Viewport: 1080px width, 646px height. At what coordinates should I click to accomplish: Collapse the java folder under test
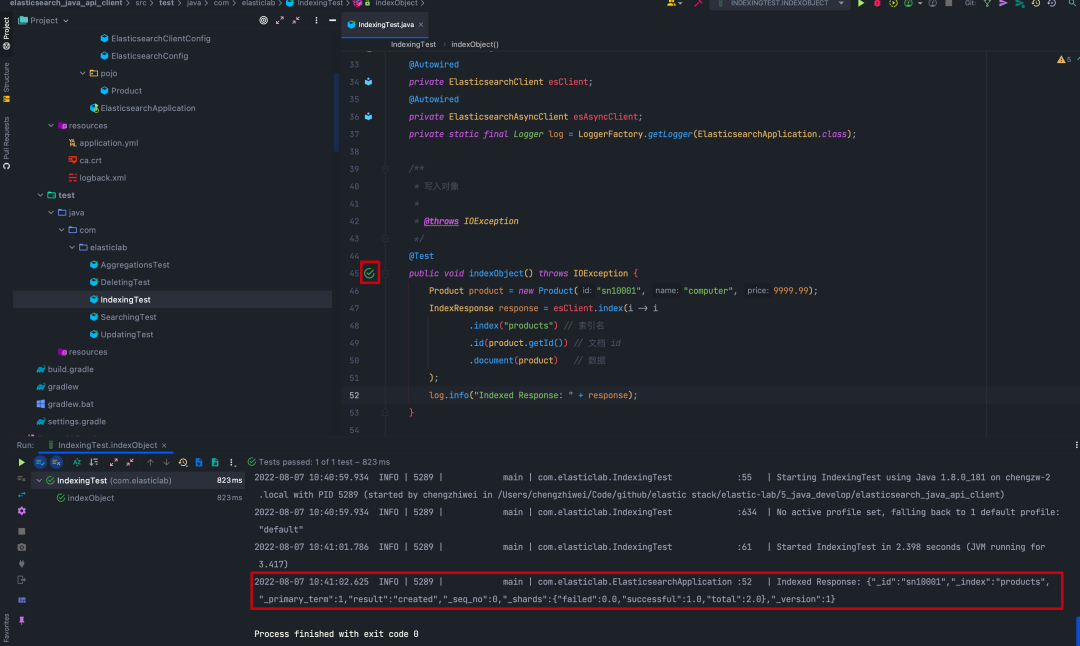[x=51, y=213]
